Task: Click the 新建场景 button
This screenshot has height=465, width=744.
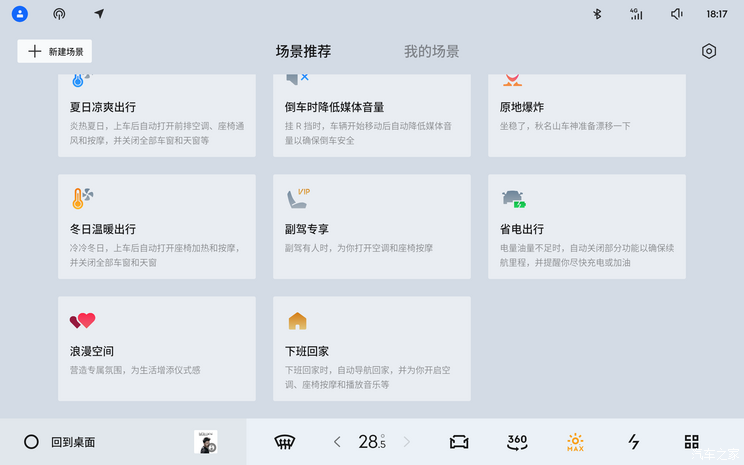Action: click(x=55, y=51)
